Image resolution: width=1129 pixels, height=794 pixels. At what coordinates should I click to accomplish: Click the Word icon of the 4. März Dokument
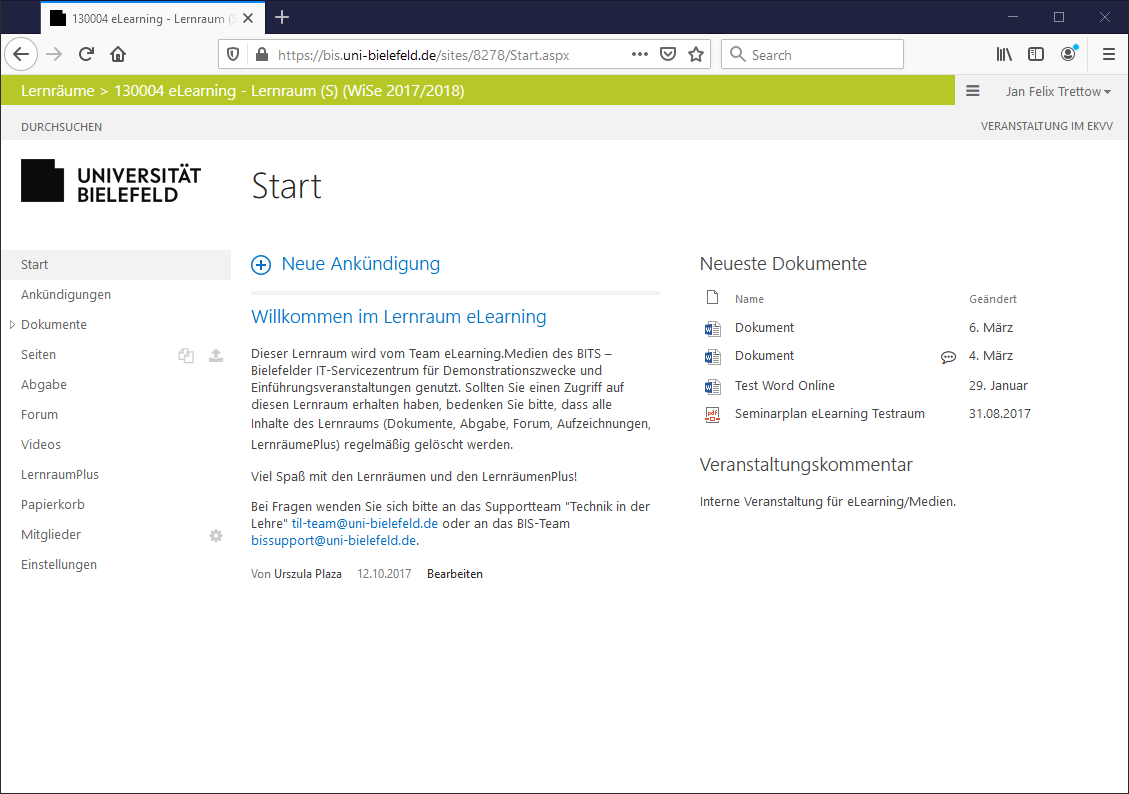[712, 357]
